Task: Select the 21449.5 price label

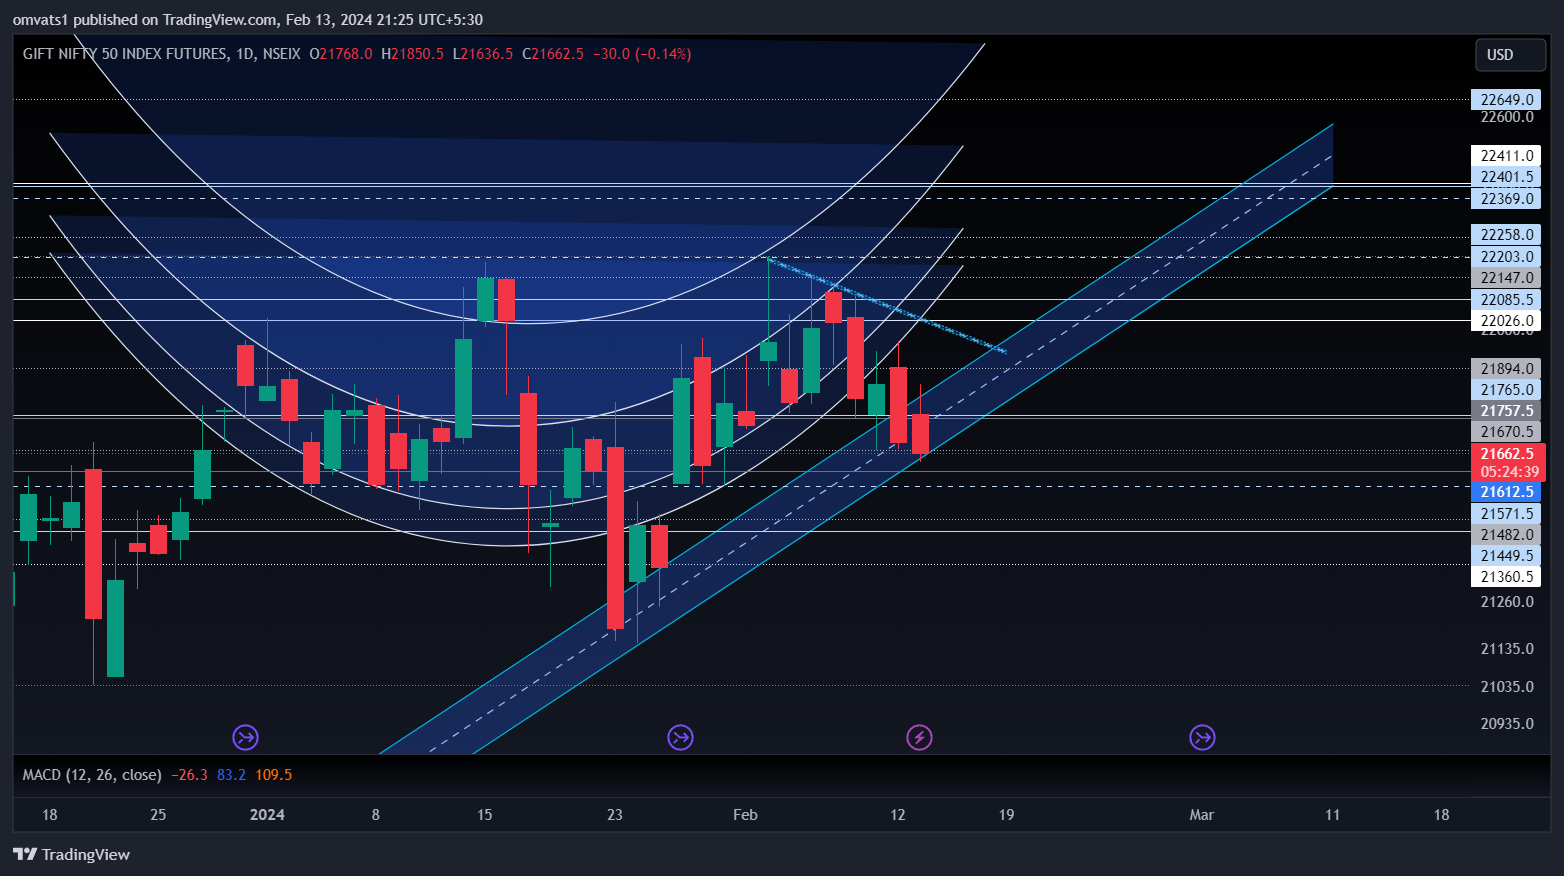Action: pyautogui.click(x=1506, y=556)
